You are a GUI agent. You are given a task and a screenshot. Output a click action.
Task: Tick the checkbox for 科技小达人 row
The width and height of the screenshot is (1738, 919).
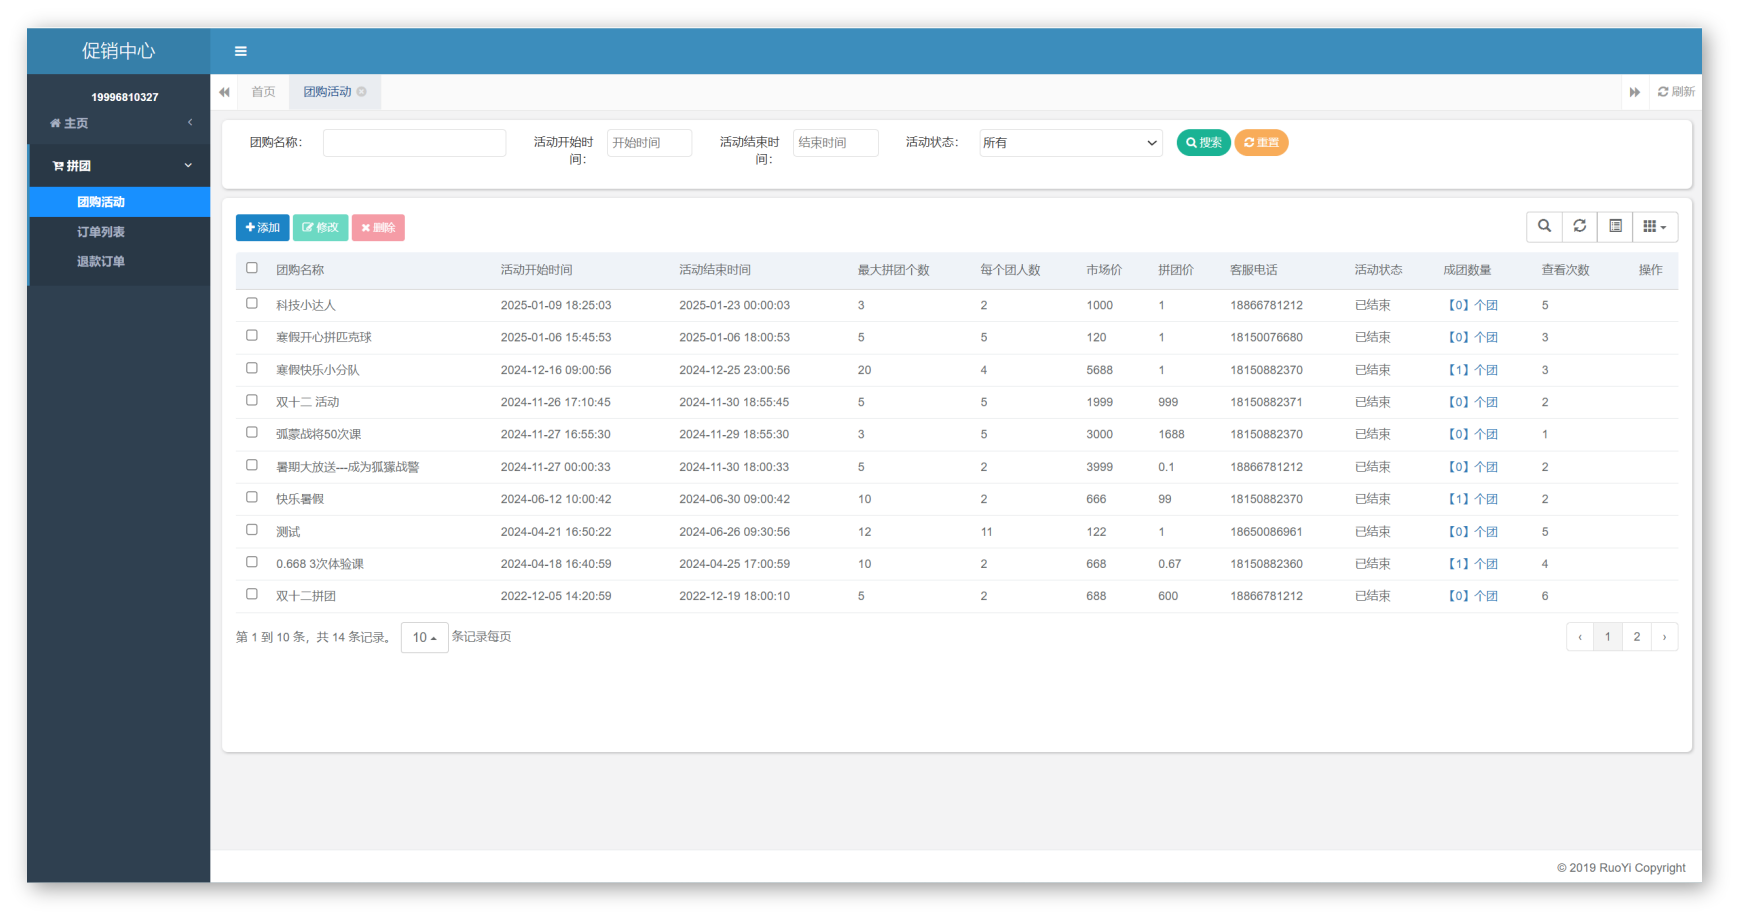(x=252, y=303)
